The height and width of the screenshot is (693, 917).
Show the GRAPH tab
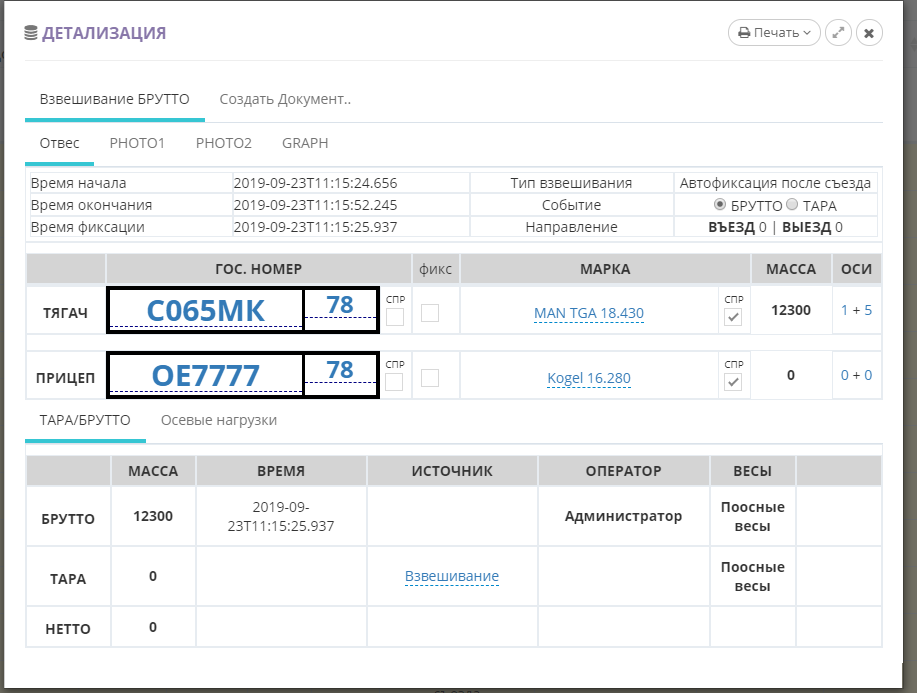point(305,143)
